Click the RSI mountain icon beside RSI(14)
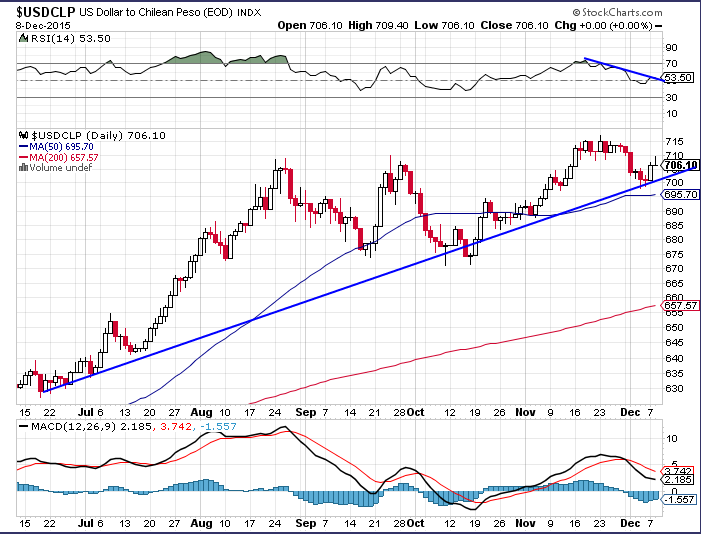Image resolution: width=701 pixels, height=534 pixels. [23, 38]
